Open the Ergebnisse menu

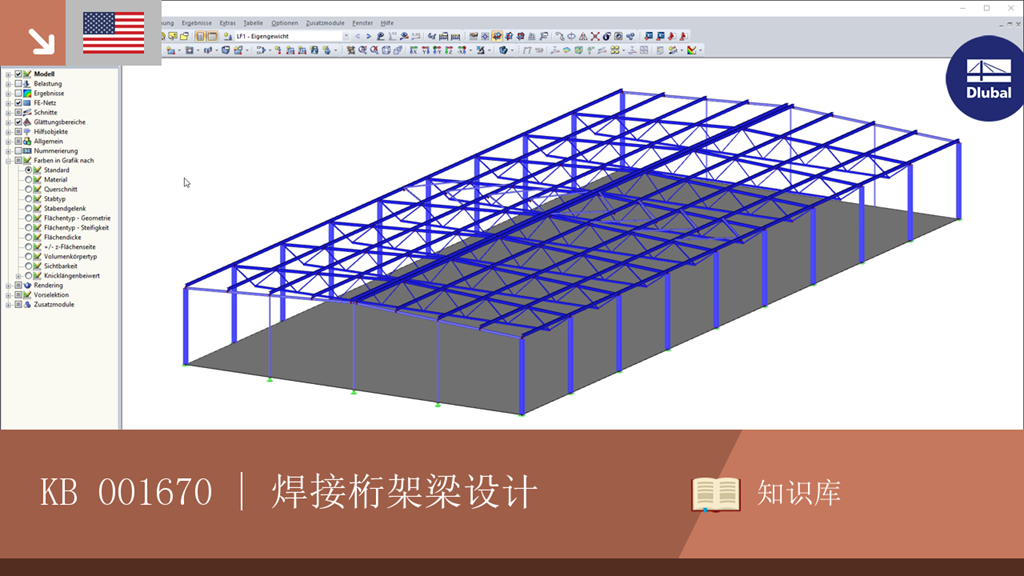(197, 23)
